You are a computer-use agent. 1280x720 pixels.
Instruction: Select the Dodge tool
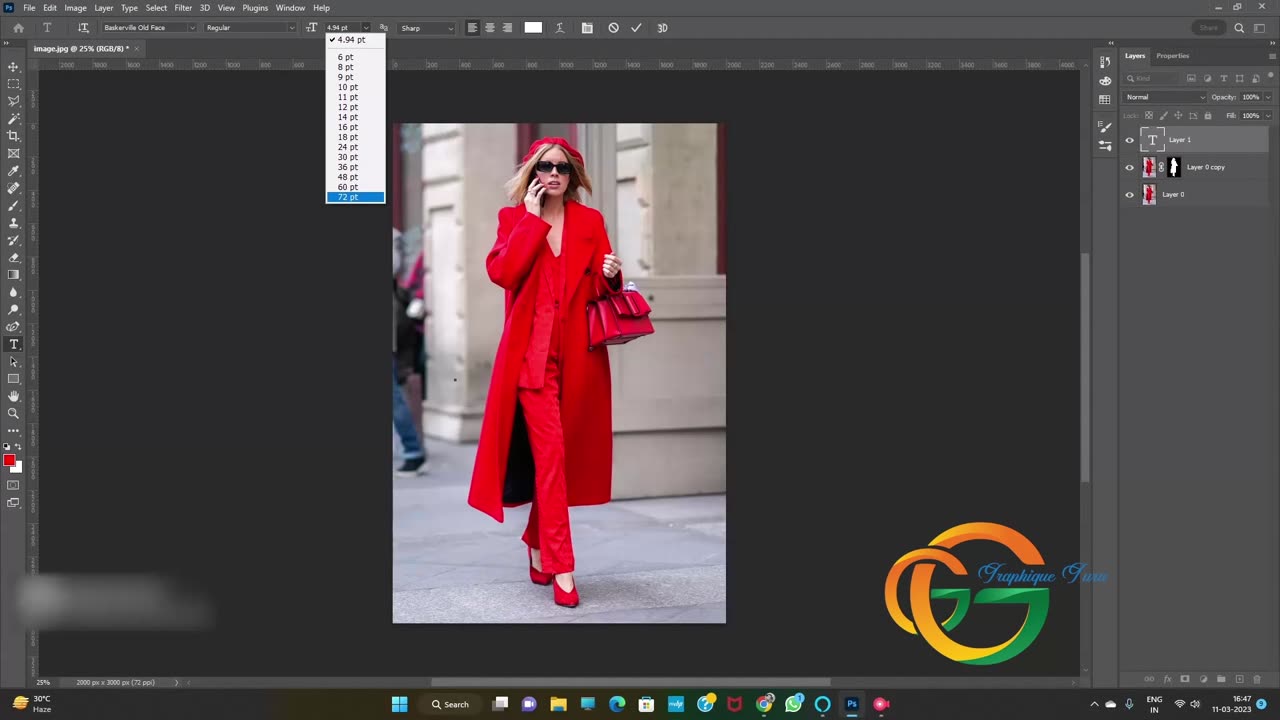coord(13,309)
